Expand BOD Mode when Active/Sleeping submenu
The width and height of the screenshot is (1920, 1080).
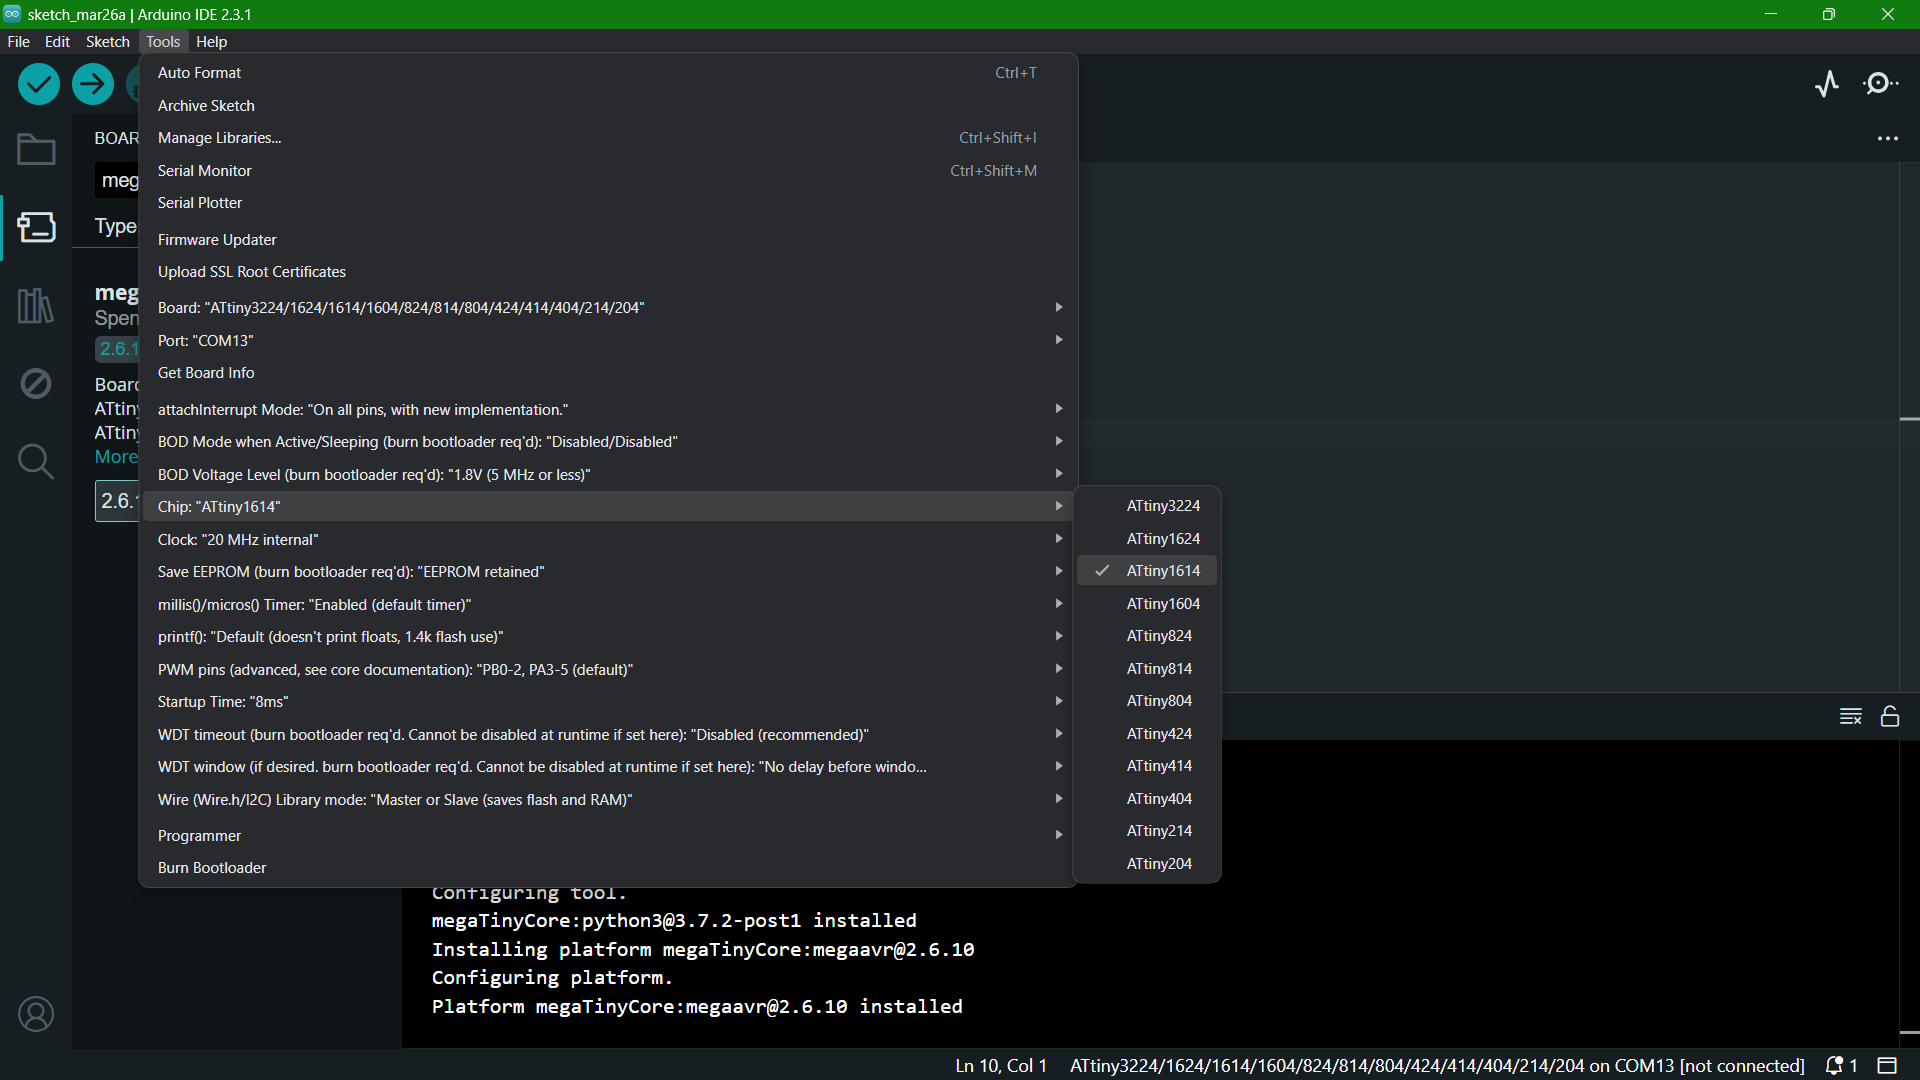point(608,442)
